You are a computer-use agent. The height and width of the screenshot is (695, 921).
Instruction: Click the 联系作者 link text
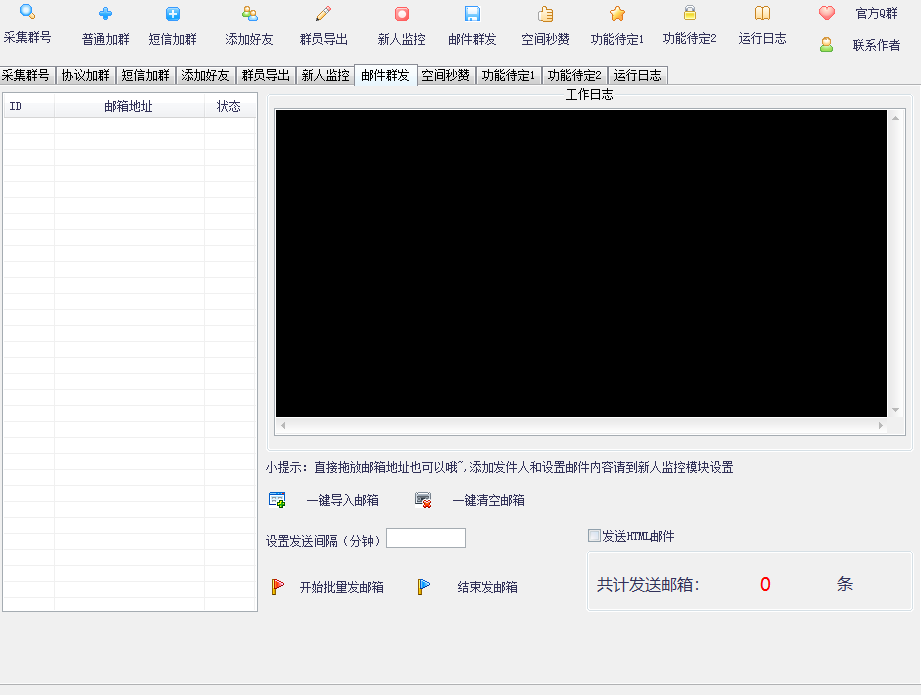point(876,45)
